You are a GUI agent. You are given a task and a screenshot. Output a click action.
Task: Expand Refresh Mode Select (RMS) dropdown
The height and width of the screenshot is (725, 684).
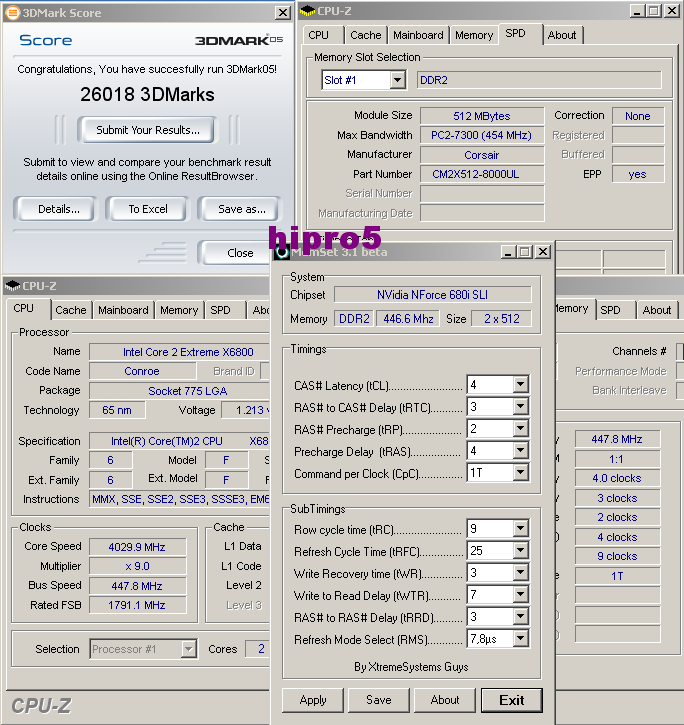click(x=520, y=639)
